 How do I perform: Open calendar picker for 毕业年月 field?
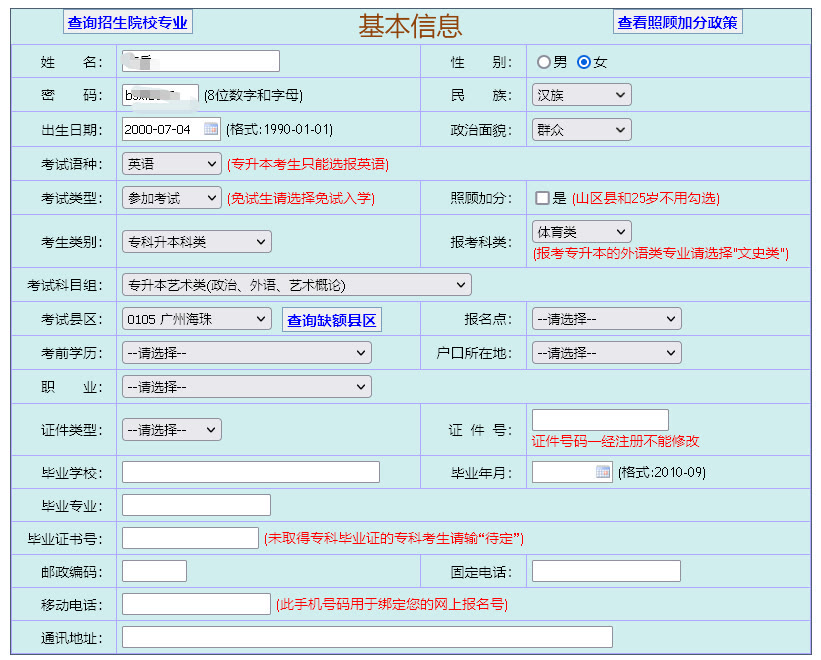coord(603,472)
